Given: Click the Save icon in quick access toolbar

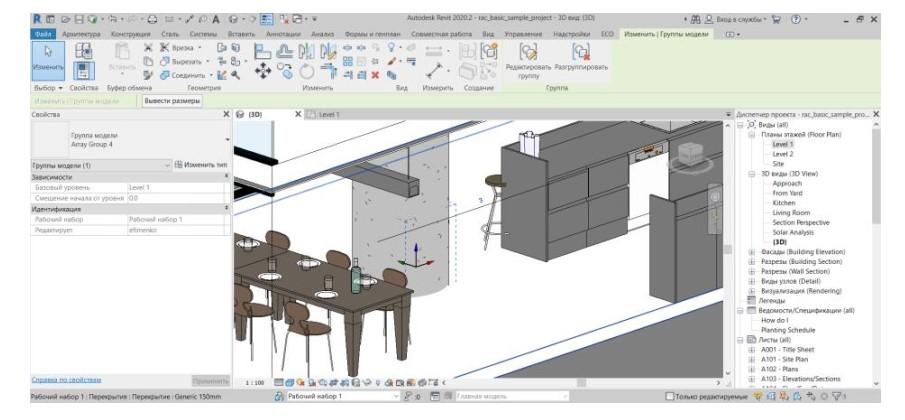Looking at the screenshot, I should 78,19.
